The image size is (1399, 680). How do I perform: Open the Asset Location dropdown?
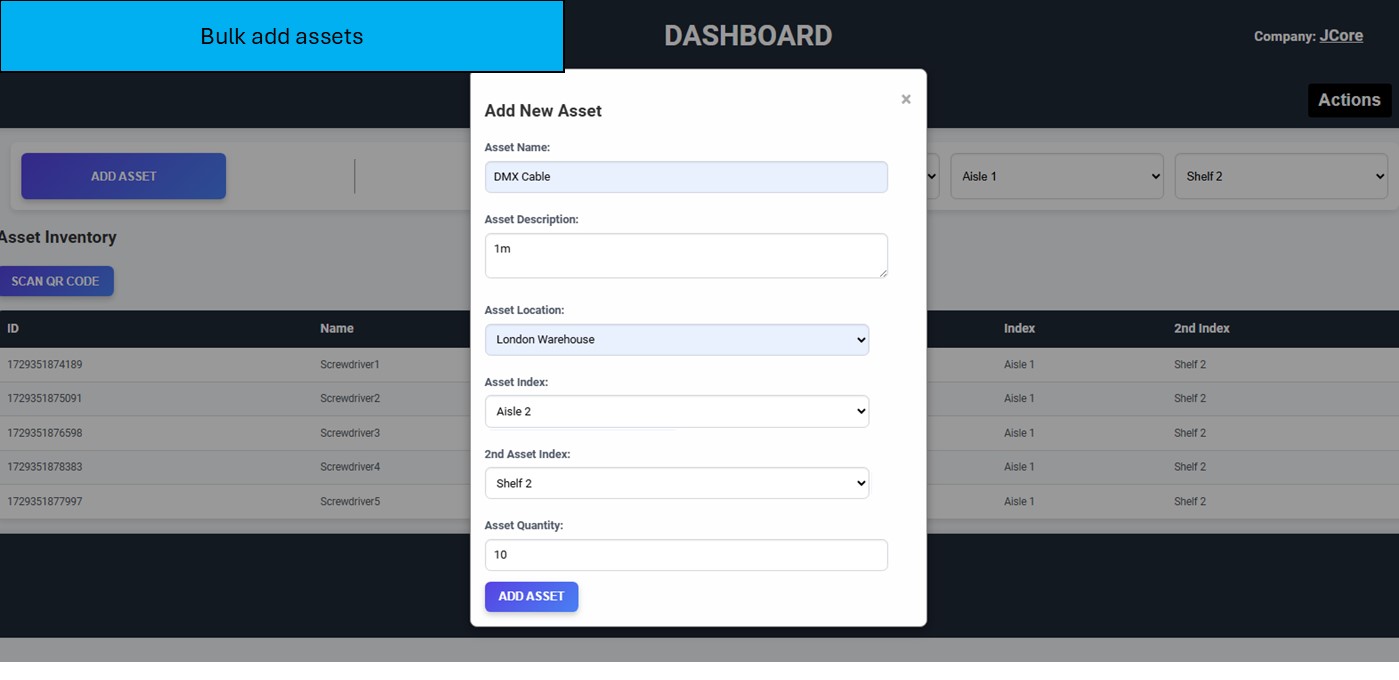(x=677, y=340)
